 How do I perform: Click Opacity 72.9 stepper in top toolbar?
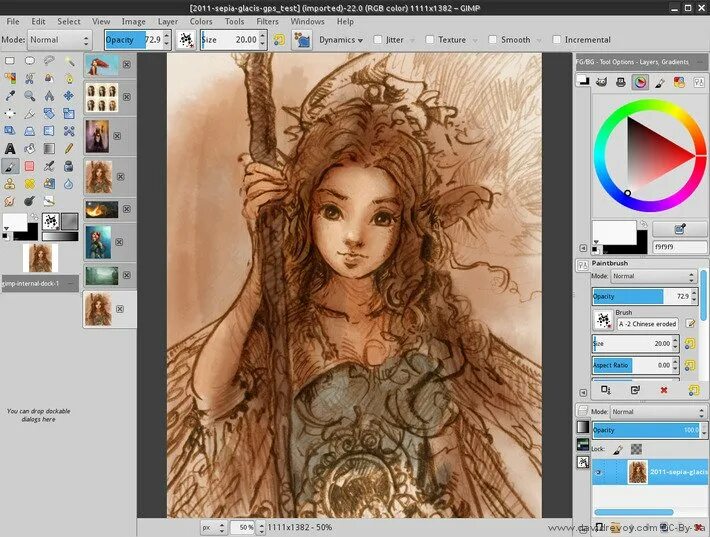(x=167, y=40)
